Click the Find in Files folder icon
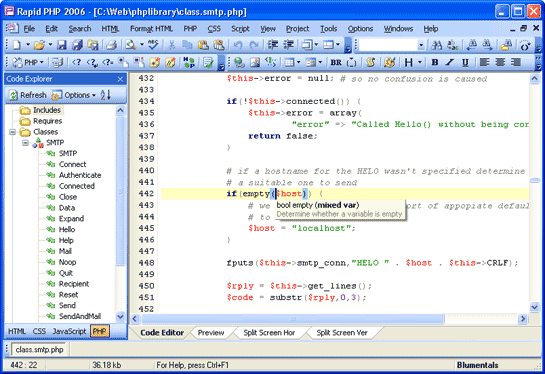The width and height of the screenshot is (545, 374). tap(506, 45)
